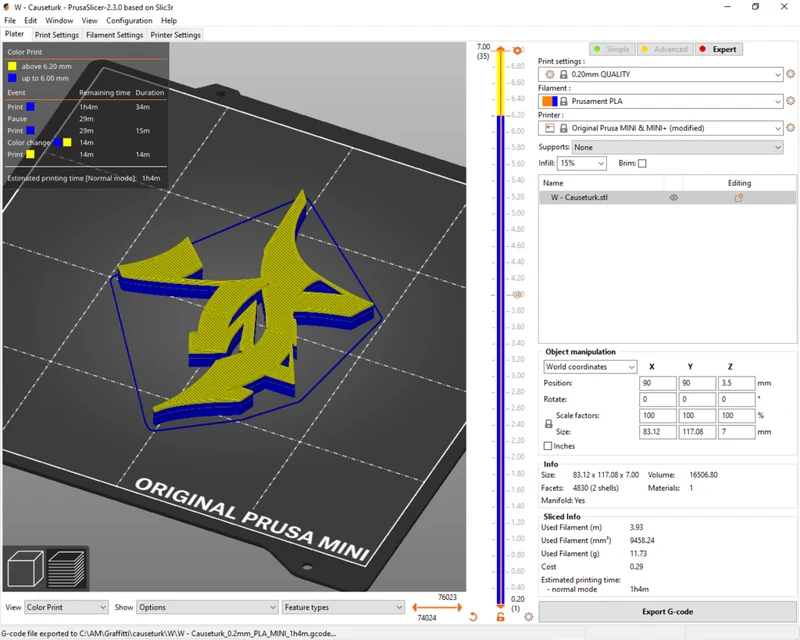Open the Help menu

click(169, 20)
